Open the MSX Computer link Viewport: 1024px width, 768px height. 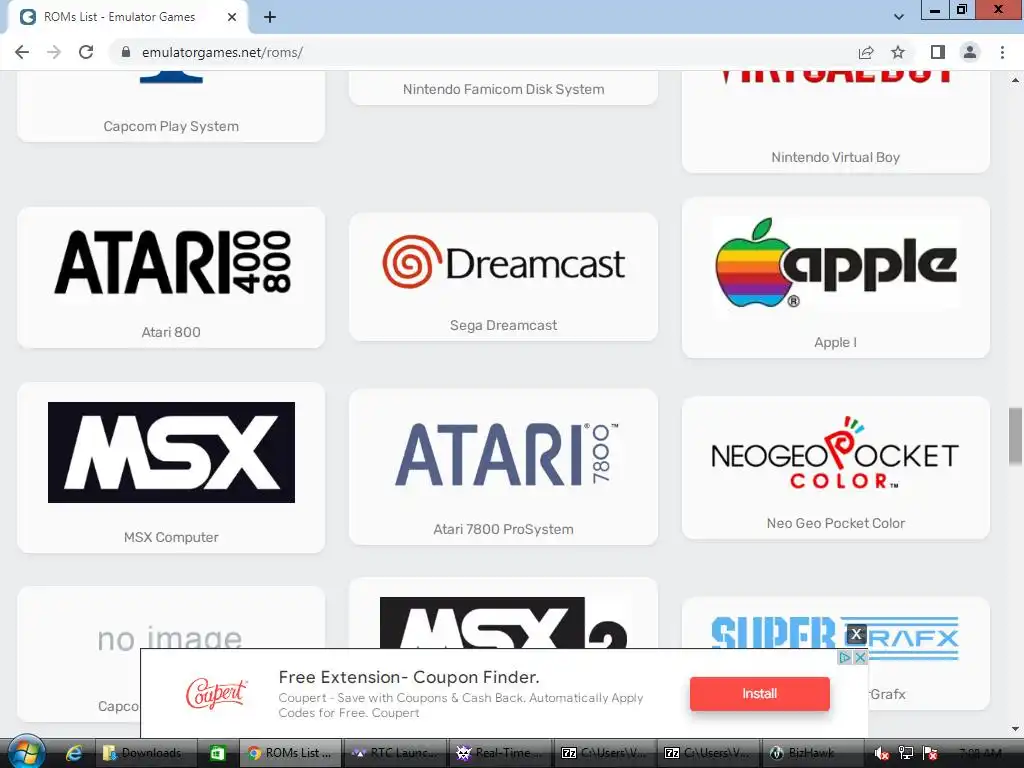tap(171, 537)
